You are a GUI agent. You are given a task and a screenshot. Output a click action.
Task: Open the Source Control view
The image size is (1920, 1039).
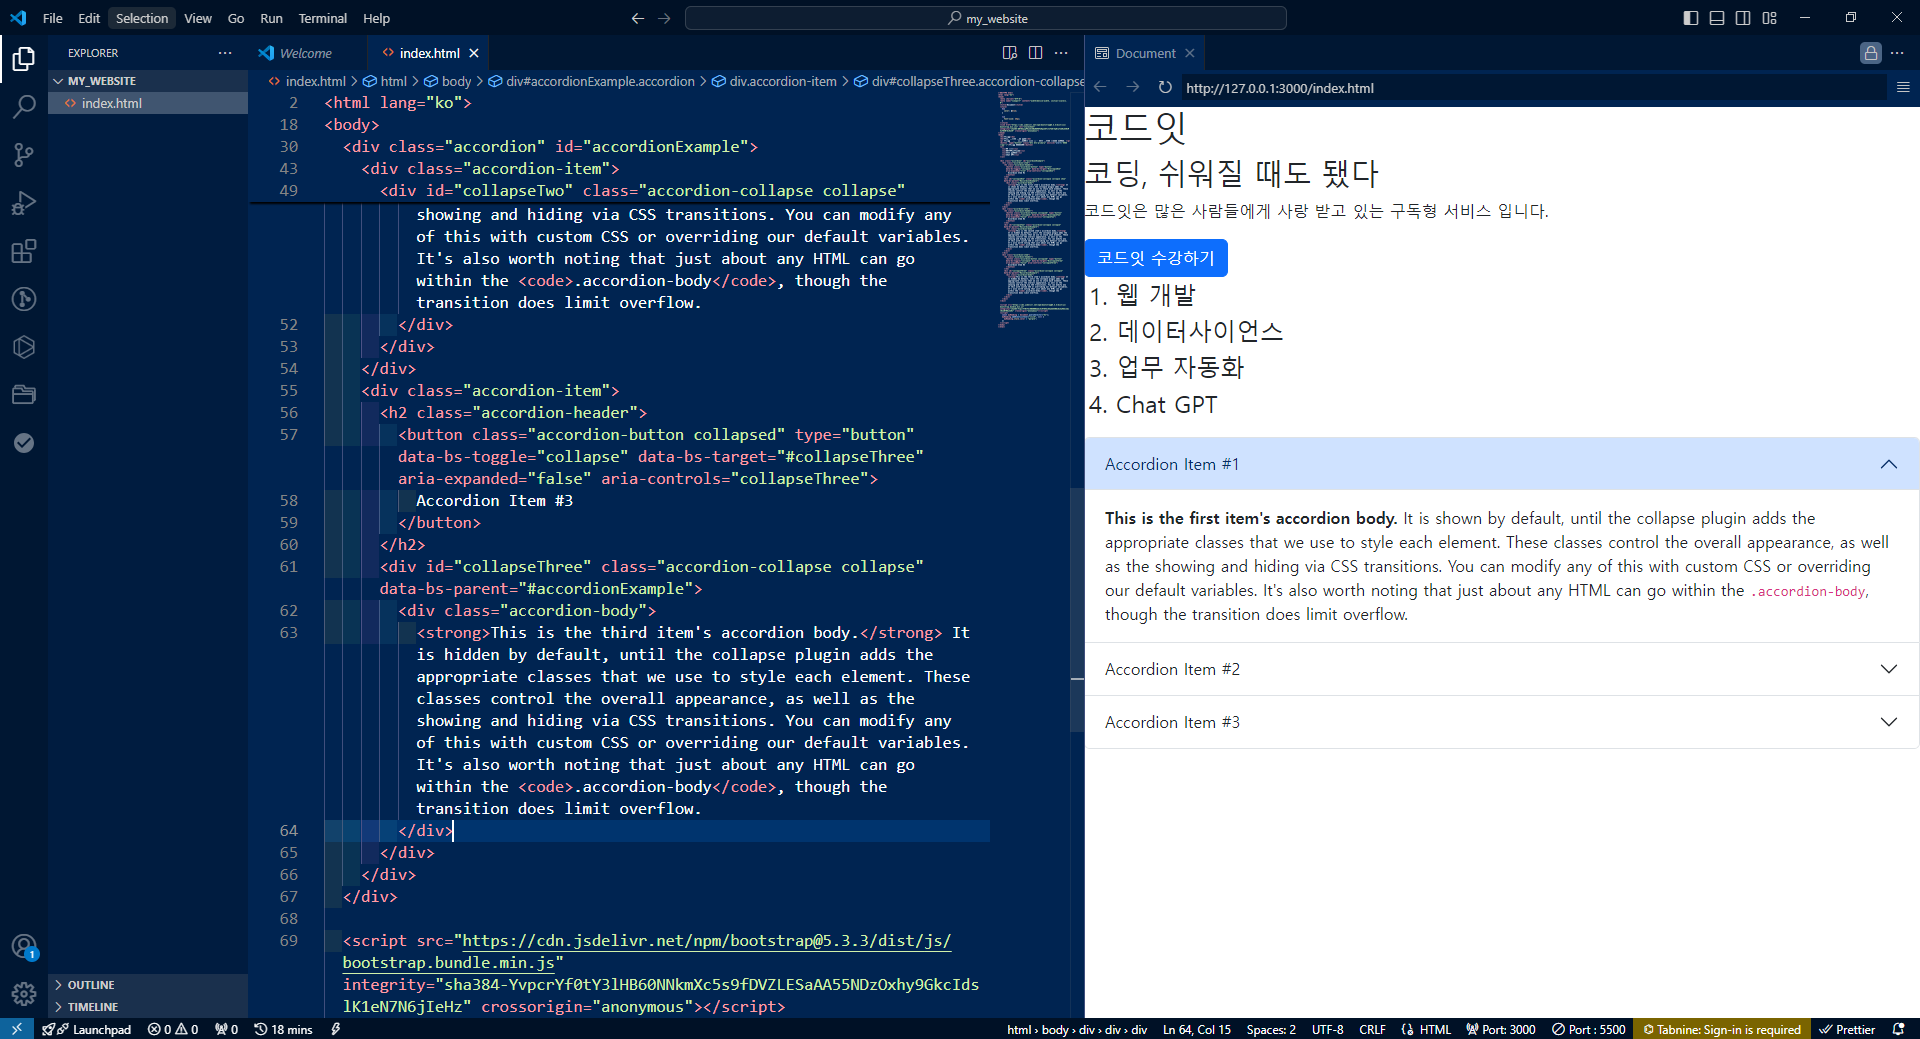(x=24, y=155)
